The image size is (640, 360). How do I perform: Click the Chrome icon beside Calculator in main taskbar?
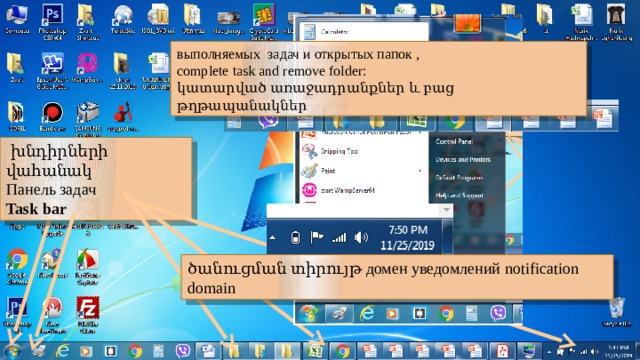point(135,351)
